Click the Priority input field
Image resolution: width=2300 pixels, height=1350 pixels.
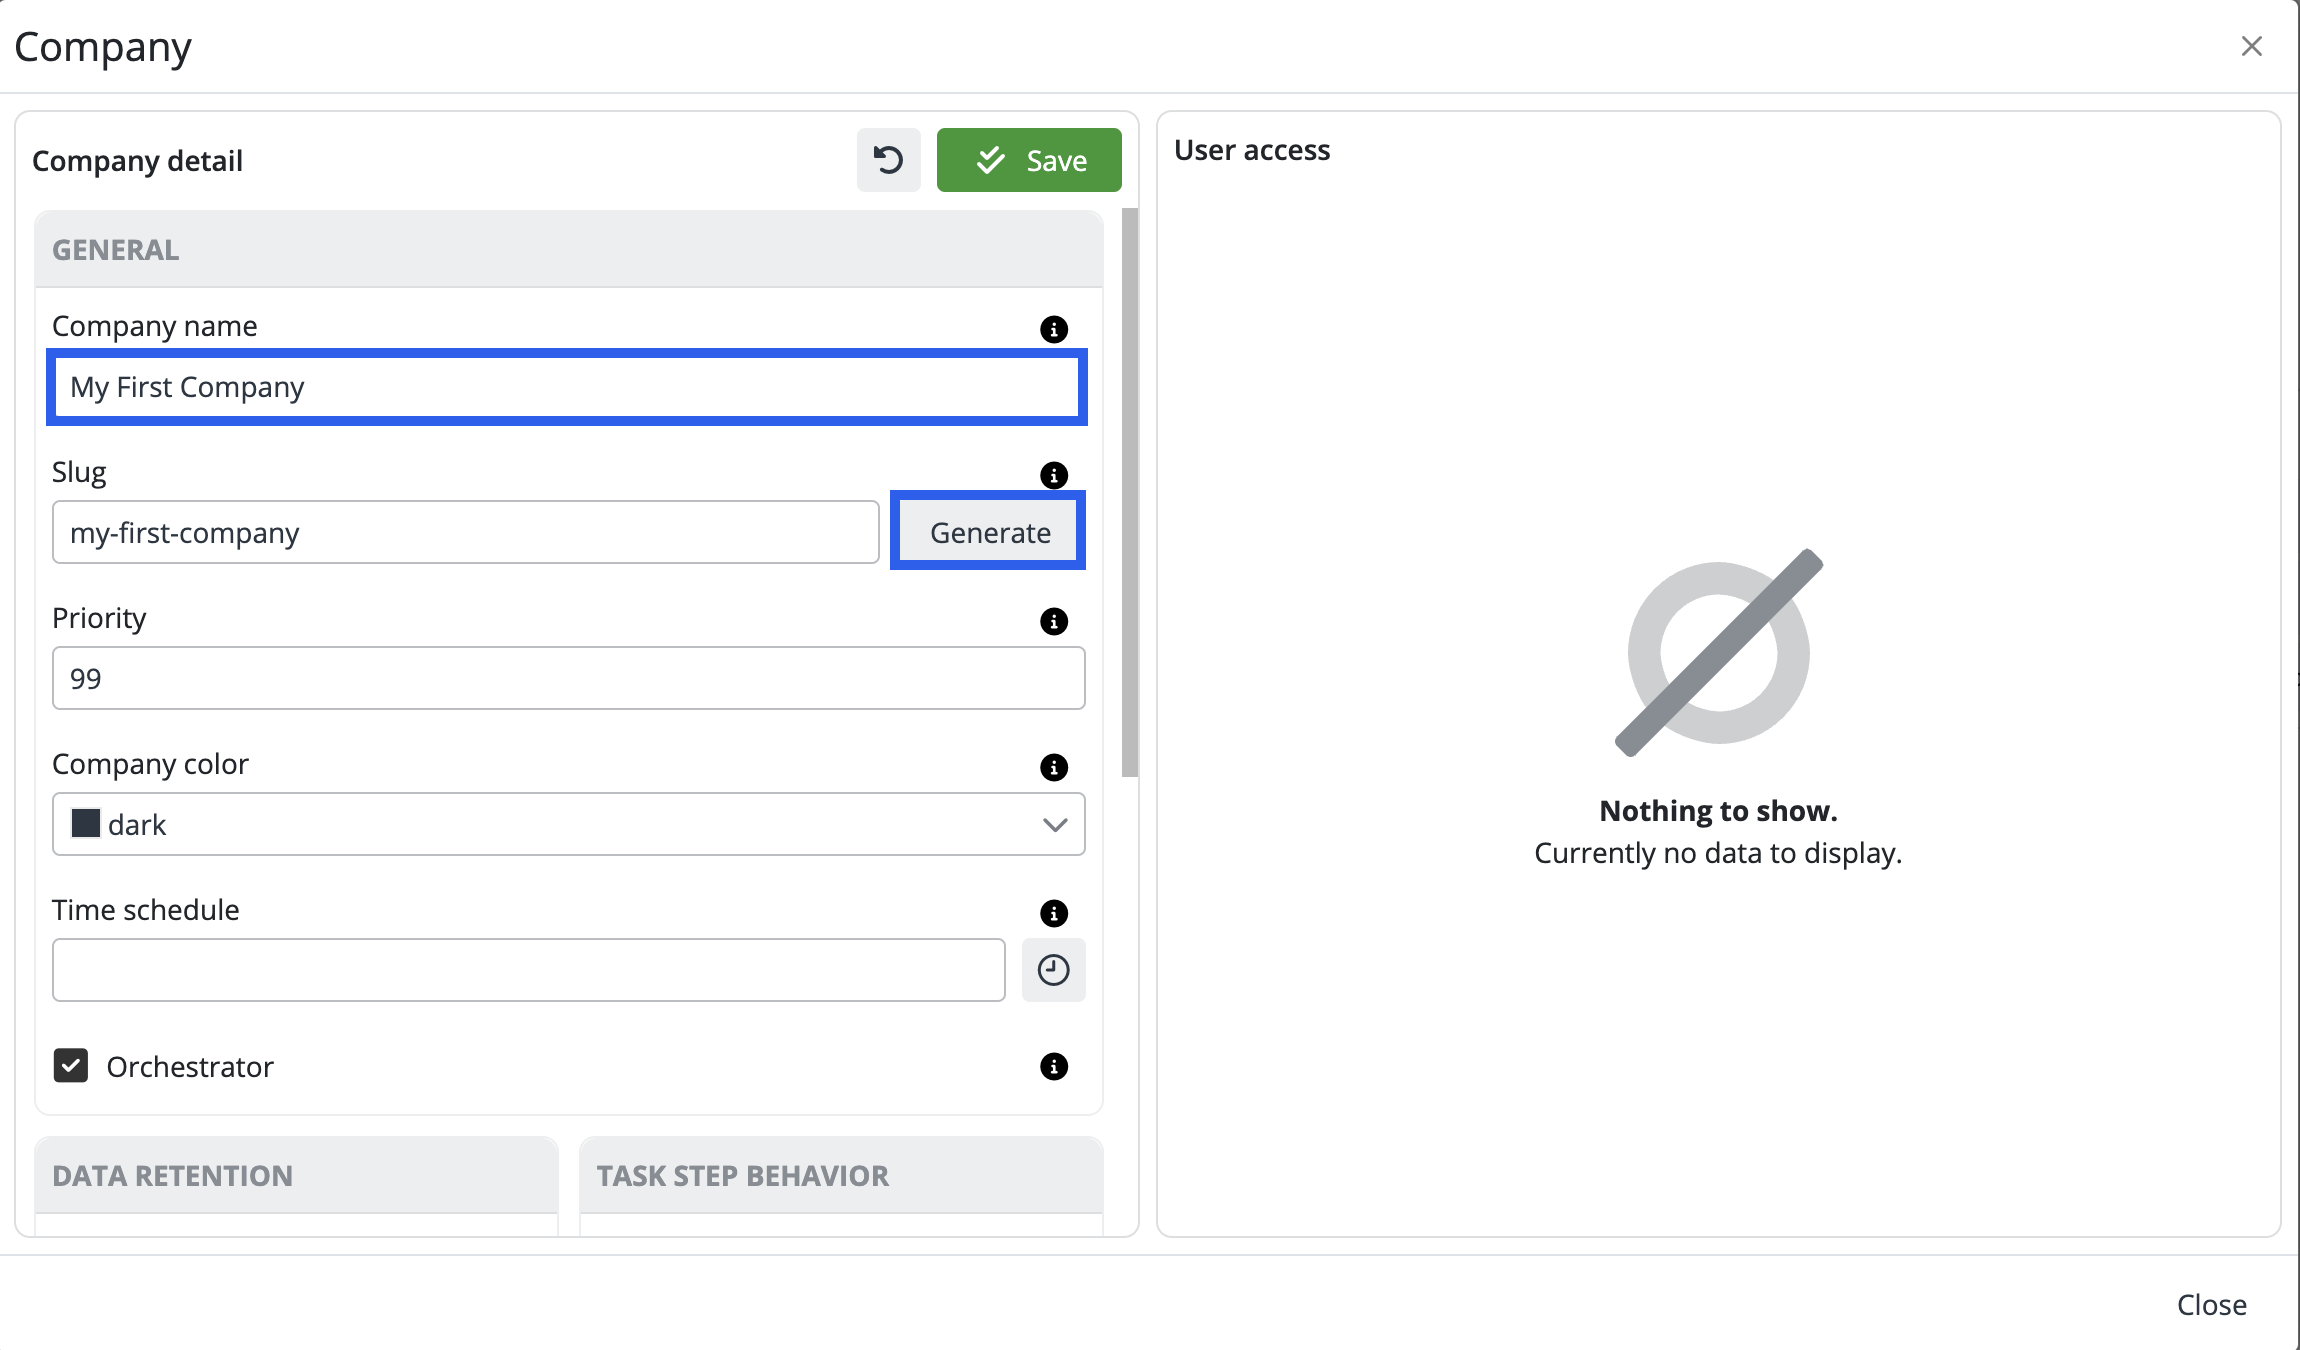click(567, 678)
